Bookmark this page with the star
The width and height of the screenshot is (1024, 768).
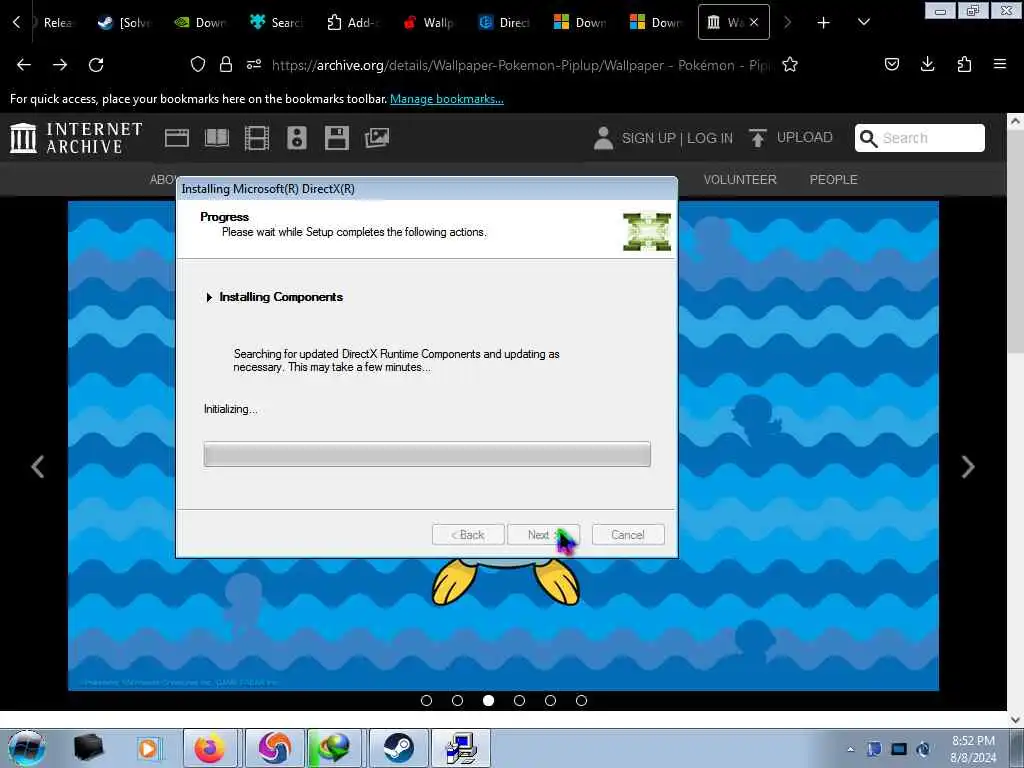[x=790, y=64]
